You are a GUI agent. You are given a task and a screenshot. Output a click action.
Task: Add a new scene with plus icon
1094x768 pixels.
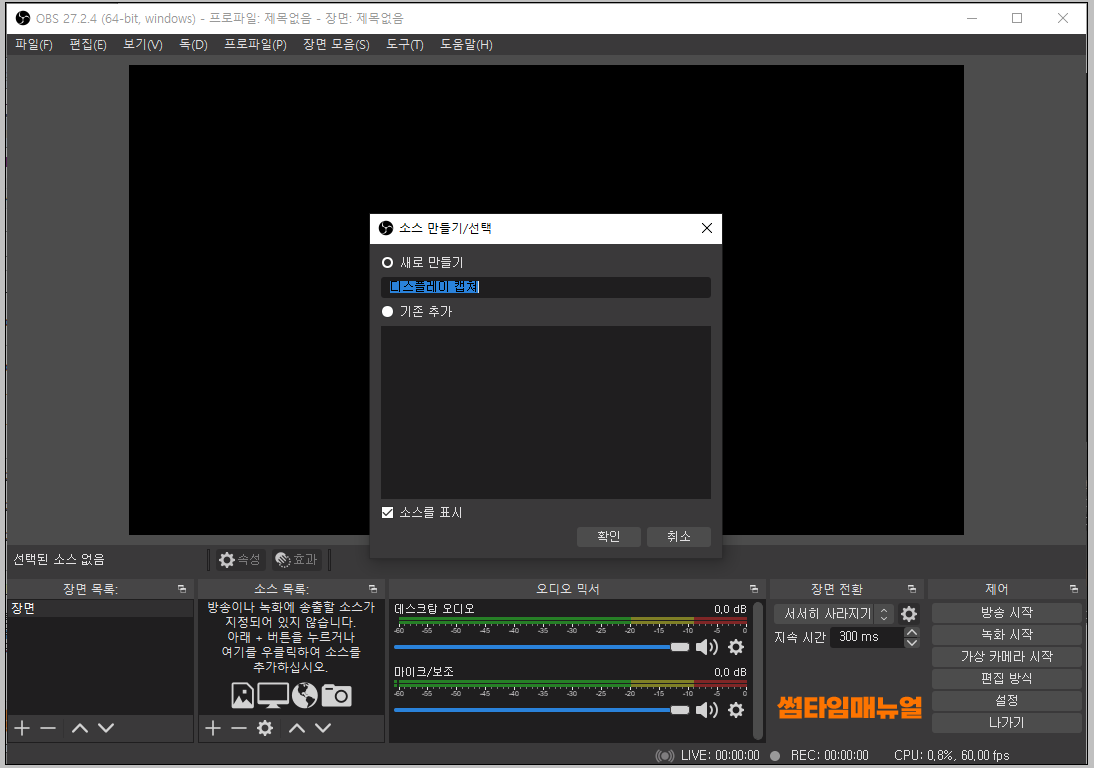coord(22,728)
